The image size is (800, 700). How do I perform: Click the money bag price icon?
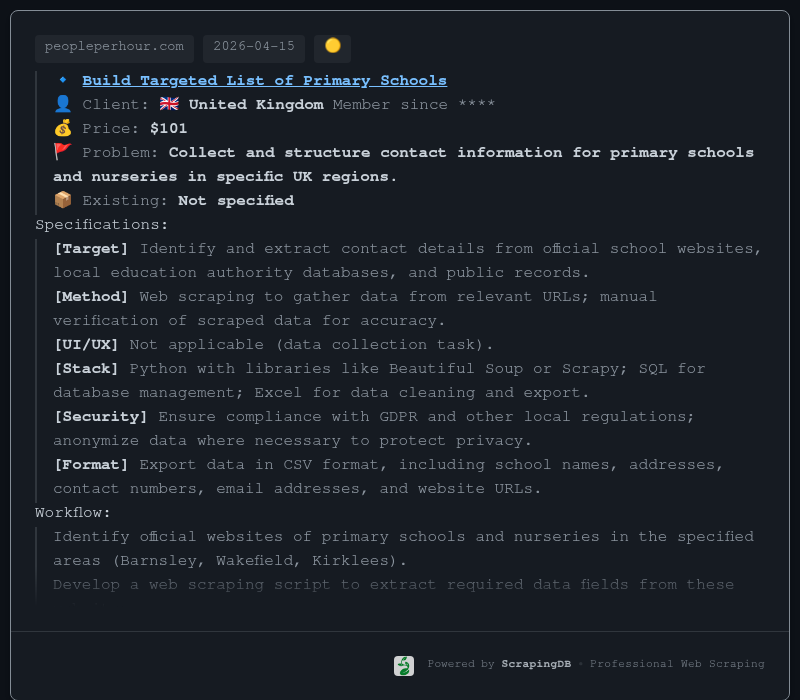tap(63, 128)
